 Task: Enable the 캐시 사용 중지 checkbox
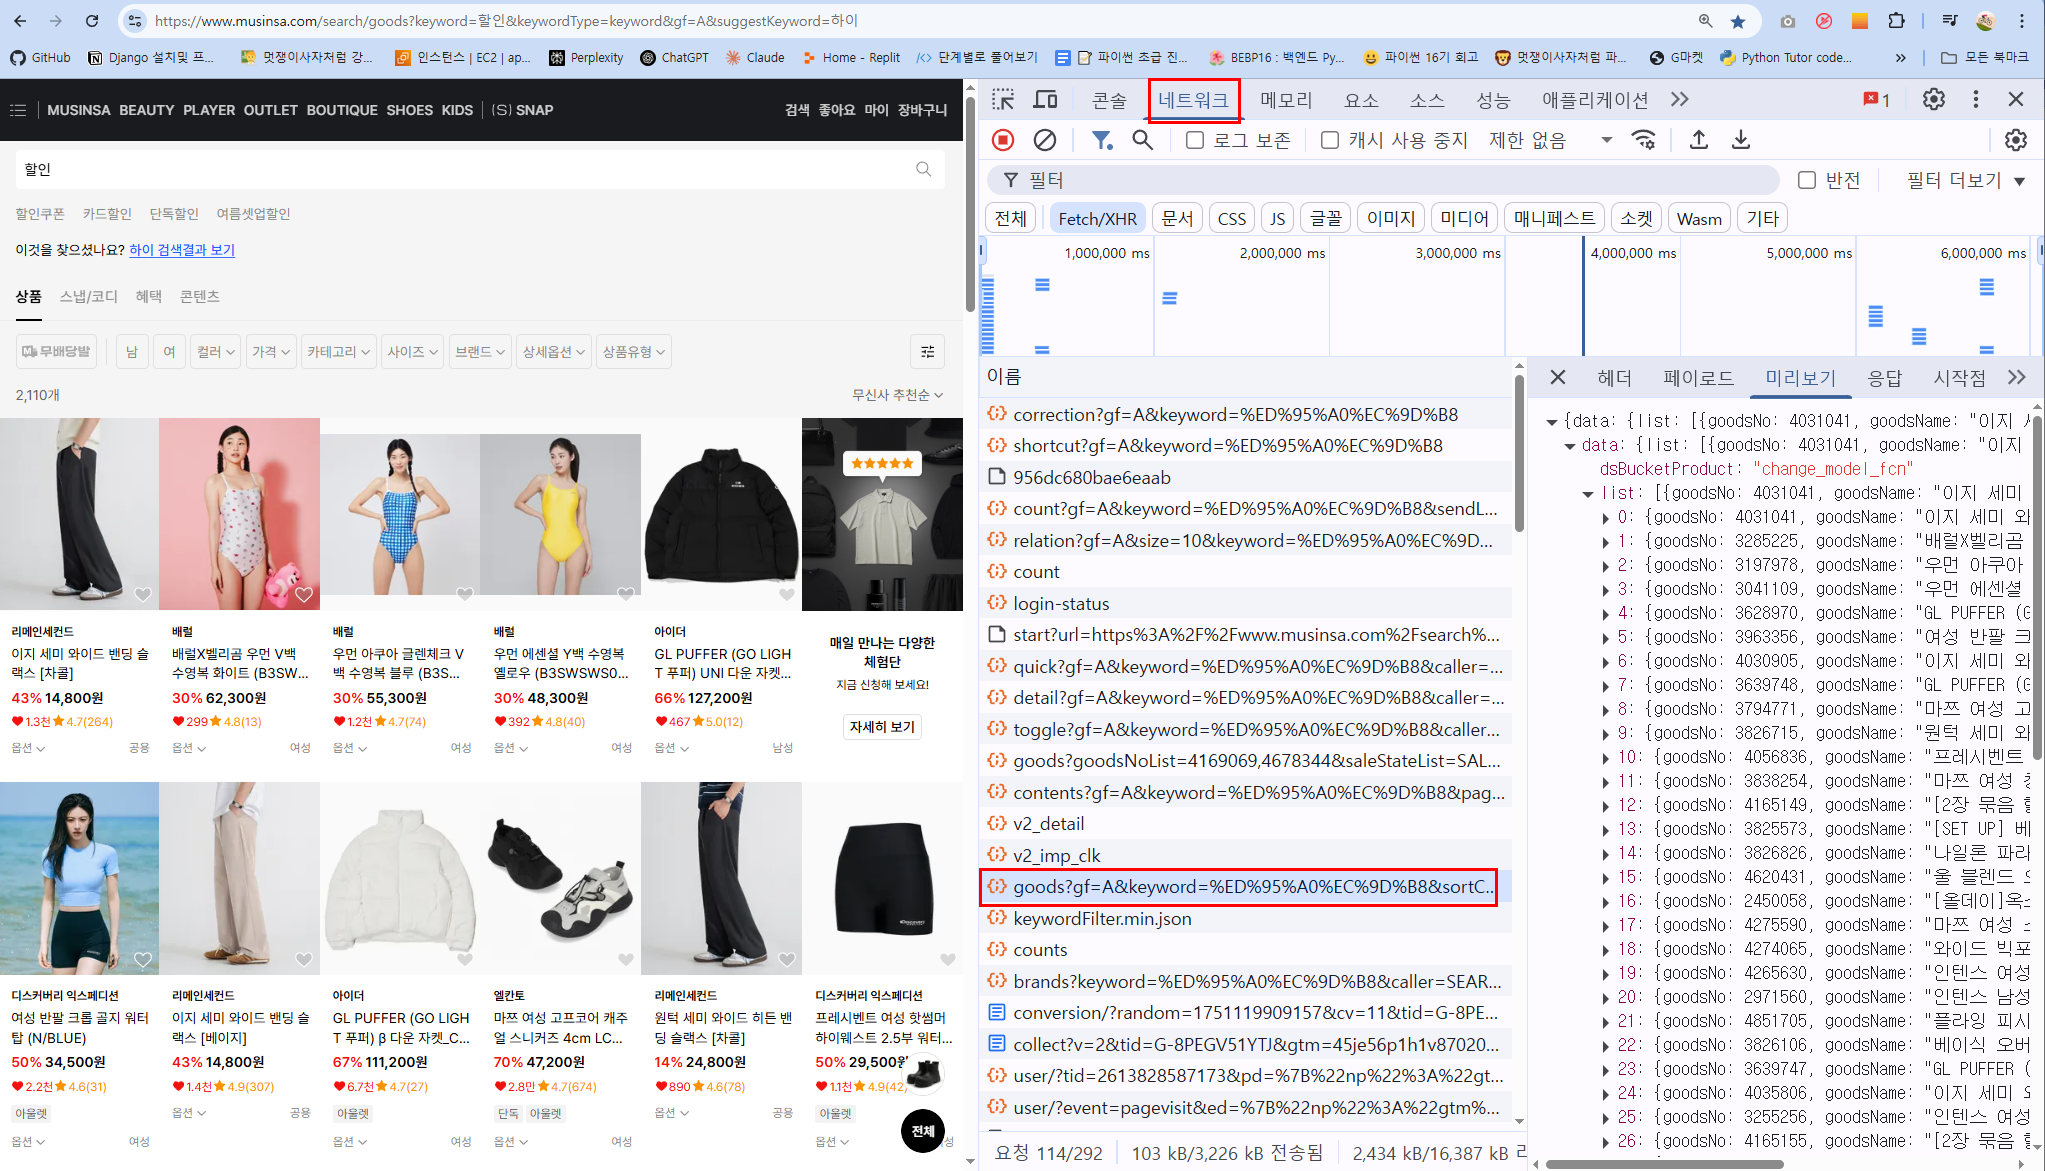point(1330,140)
